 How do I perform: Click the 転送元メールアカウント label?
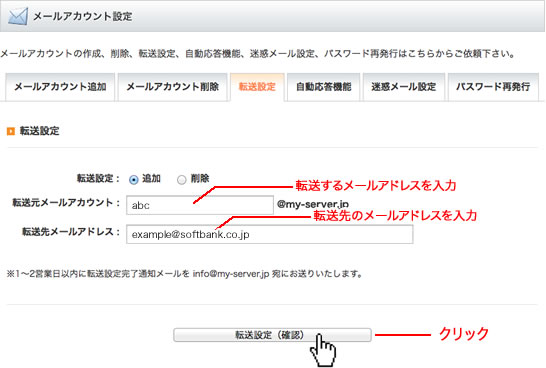(66, 203)
